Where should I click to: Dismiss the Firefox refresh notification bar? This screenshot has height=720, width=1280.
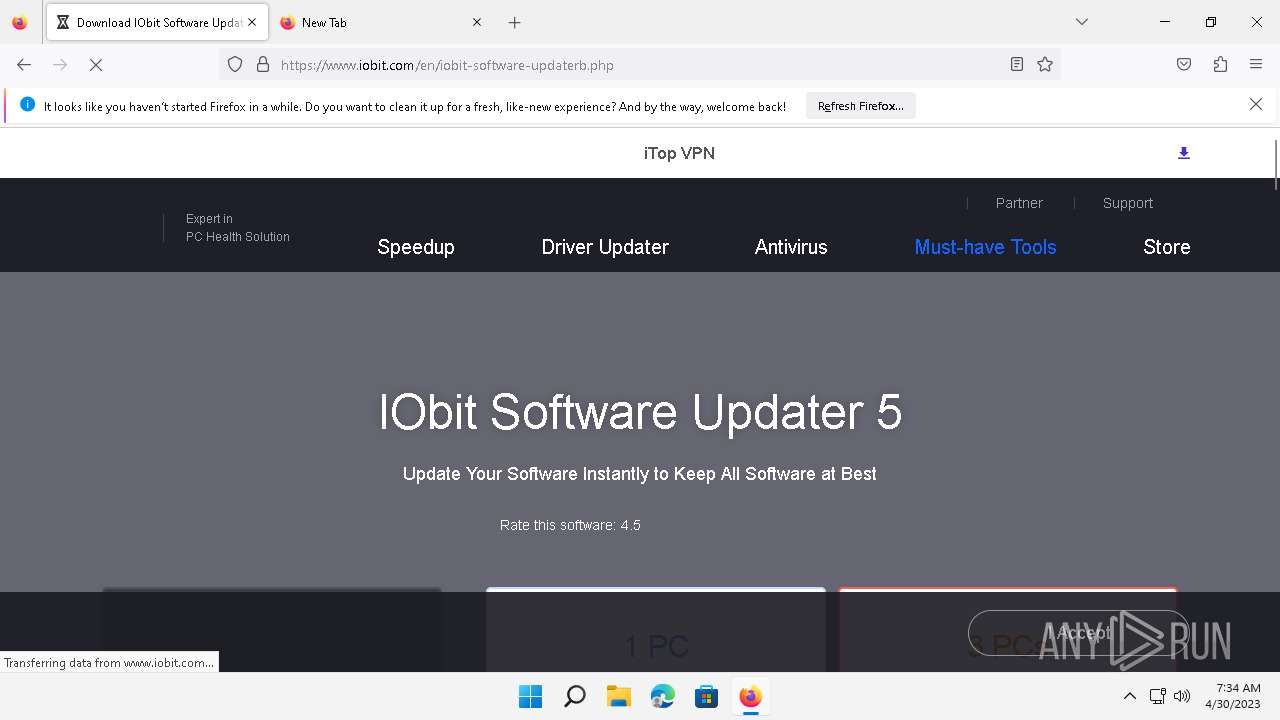coord(1256,104)
